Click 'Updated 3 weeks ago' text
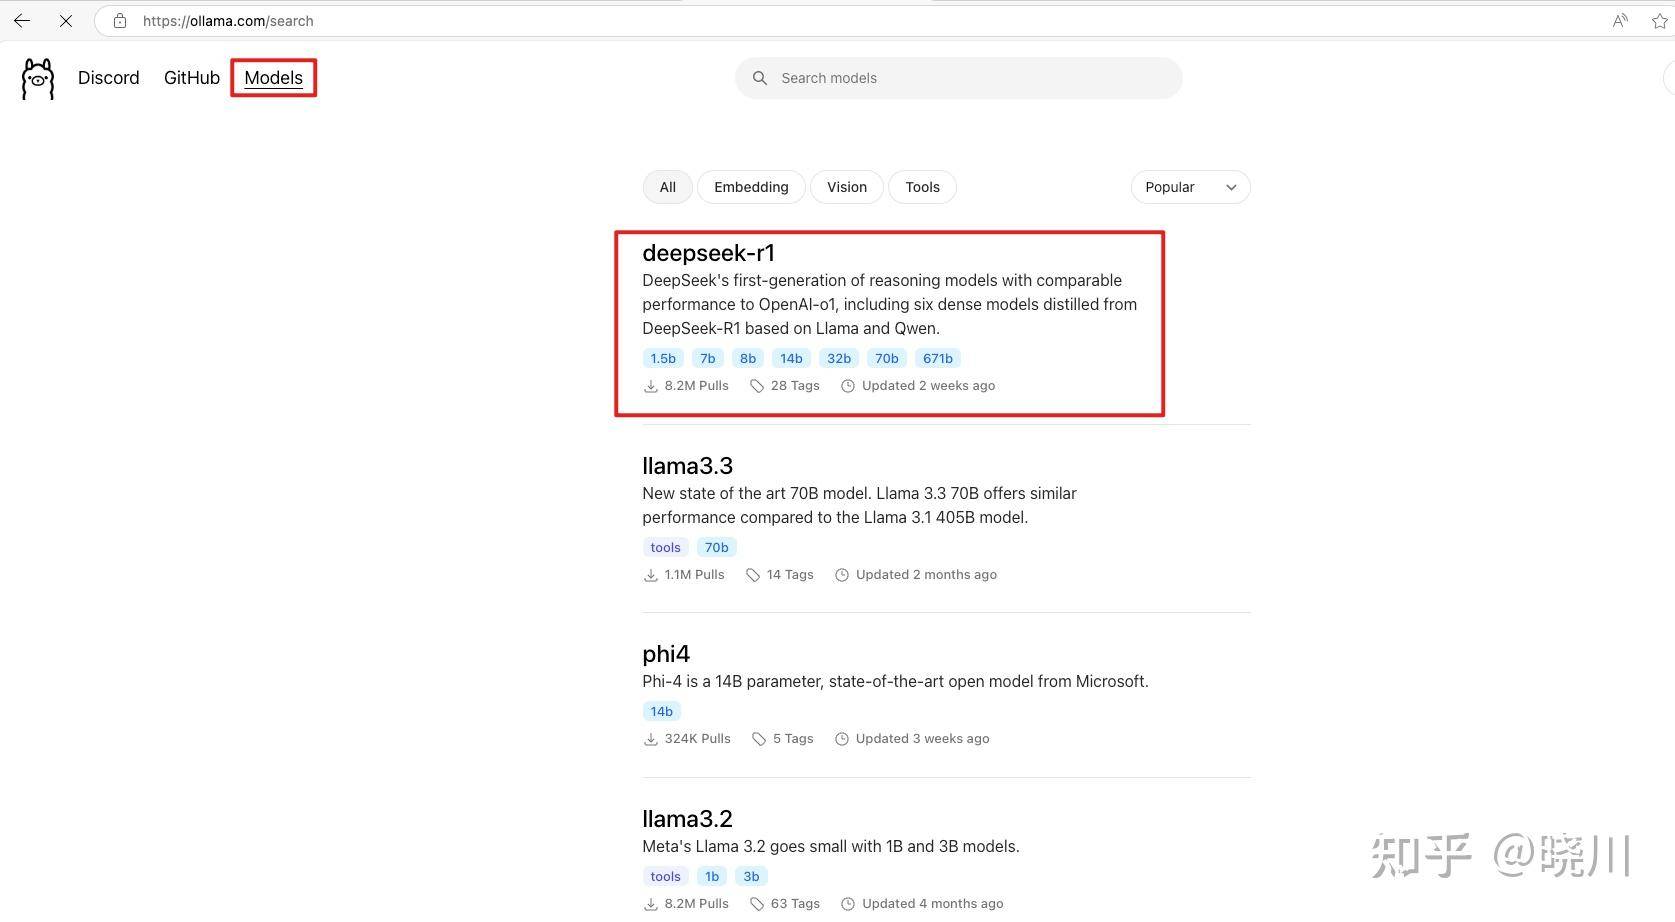1675x922 pixels. coord(923,739)
